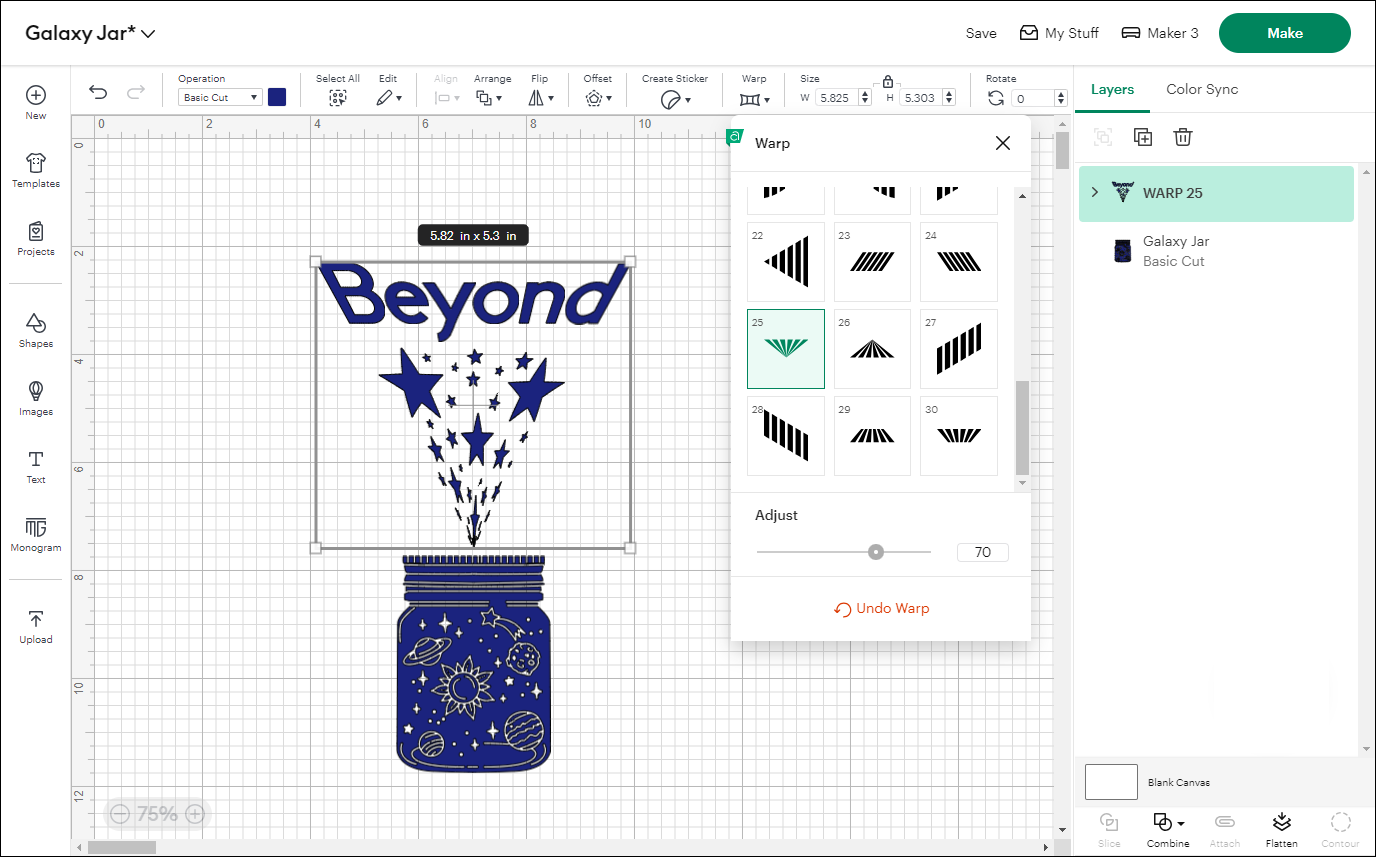
Task: Toggle the size aspect ratio lock
Action: point(889,80)
